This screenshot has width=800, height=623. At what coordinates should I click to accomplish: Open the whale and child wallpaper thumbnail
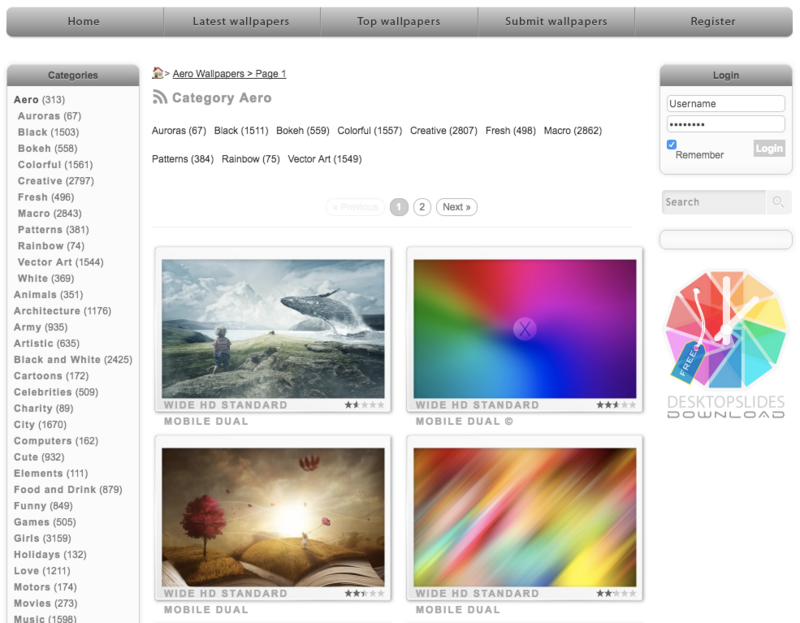[x=273, y=329]
